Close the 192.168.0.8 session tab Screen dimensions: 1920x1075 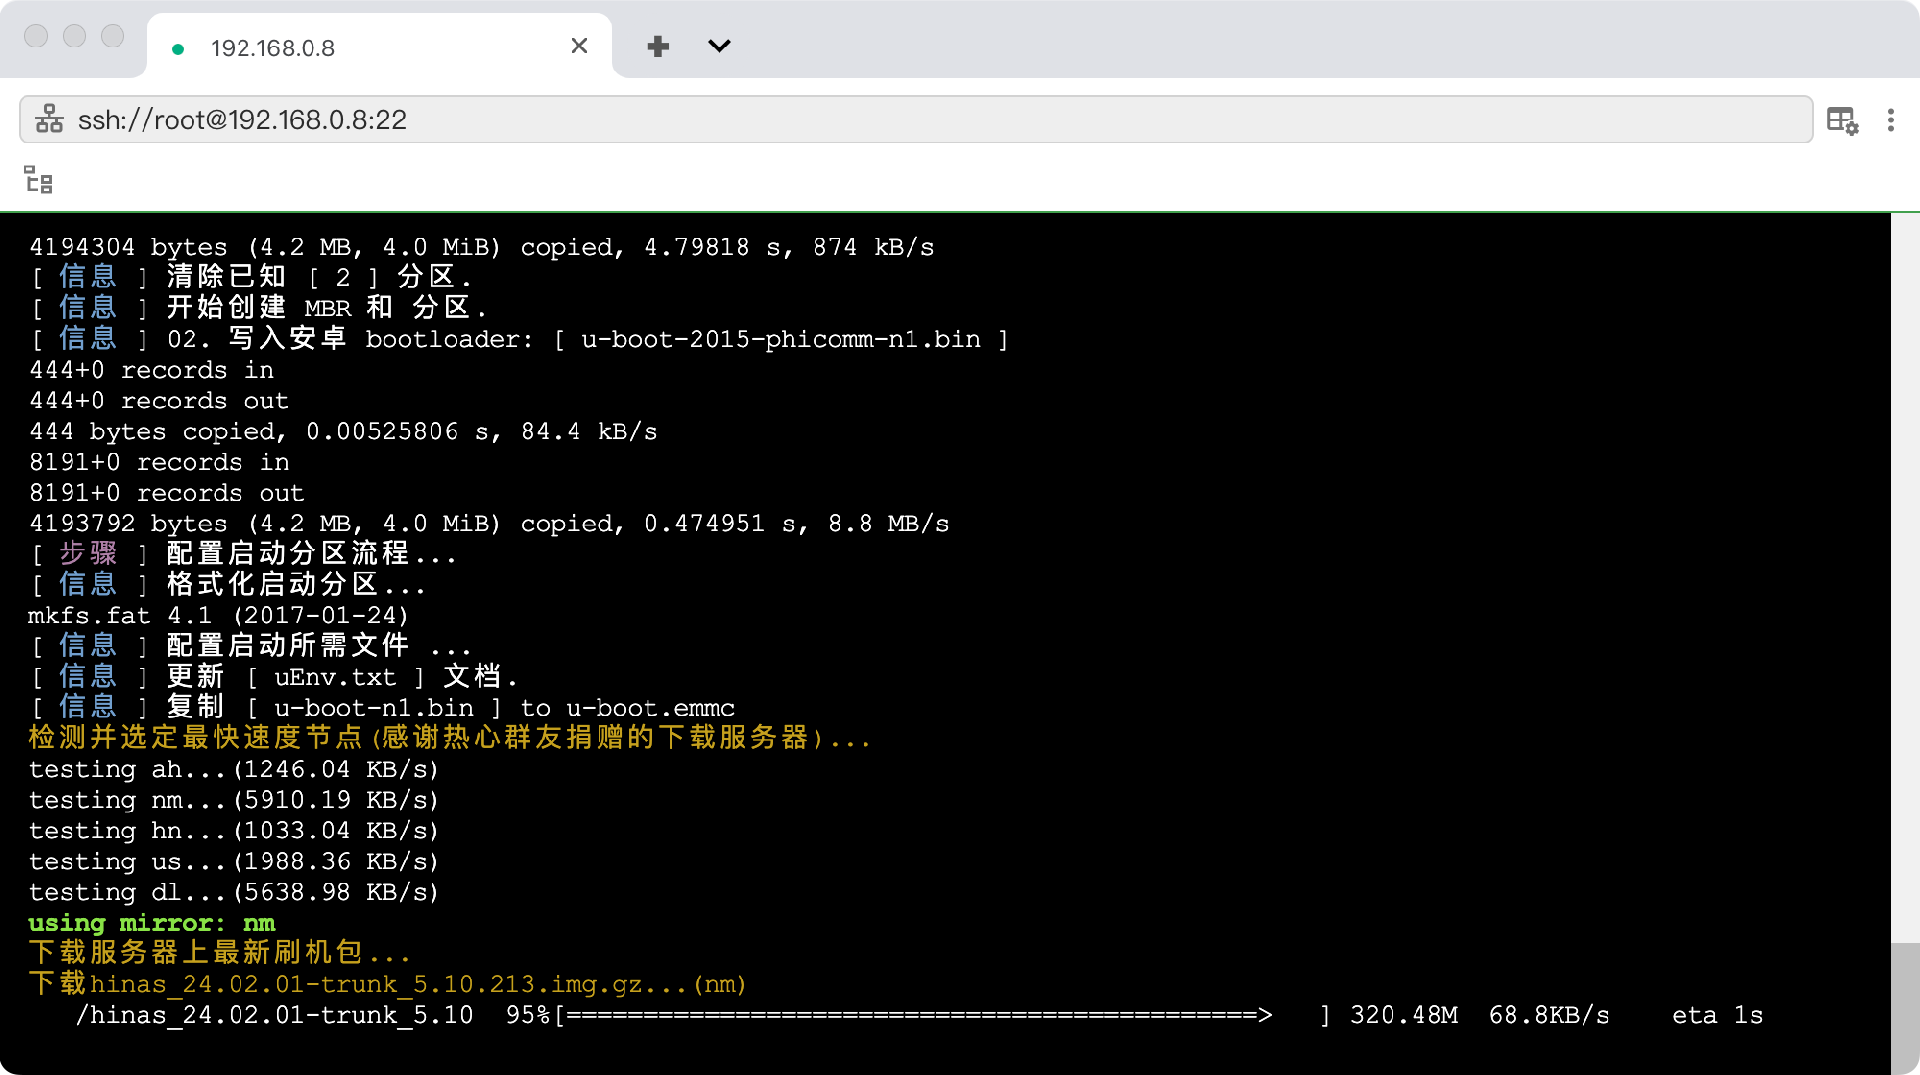click(579, 46)
